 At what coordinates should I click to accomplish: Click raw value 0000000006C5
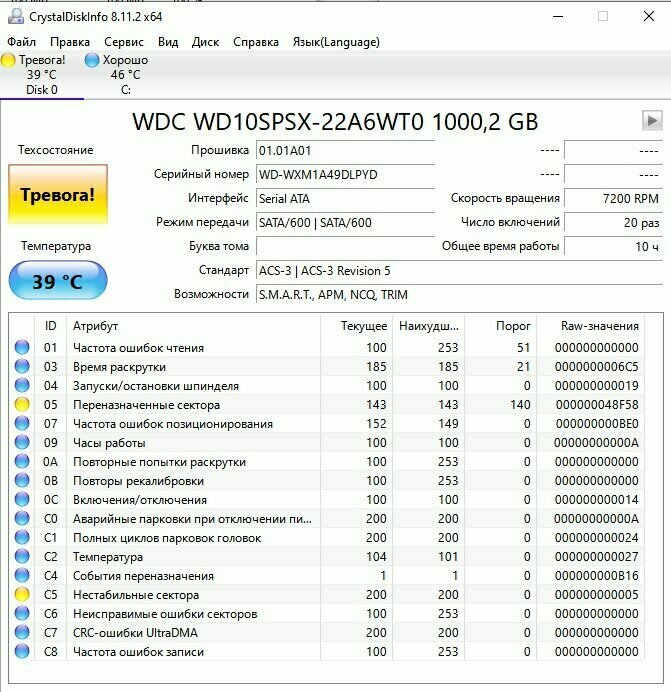point(597,367)
